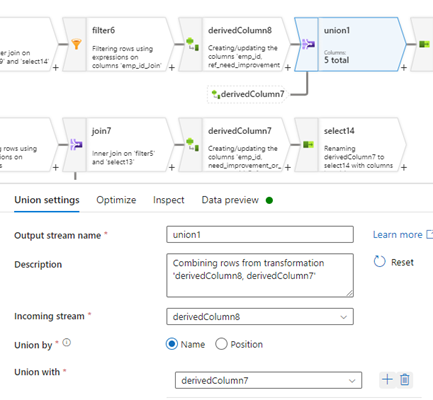Select the Name radio button

coord(172,344)
